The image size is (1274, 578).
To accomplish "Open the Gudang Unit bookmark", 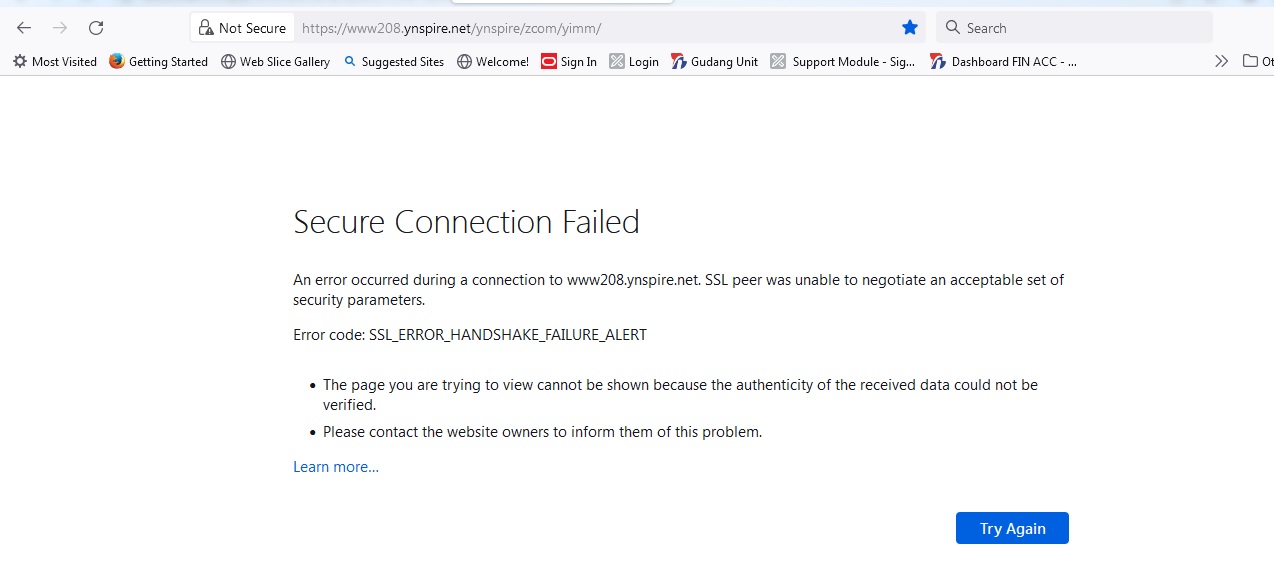I will click(x=715, y=62).
